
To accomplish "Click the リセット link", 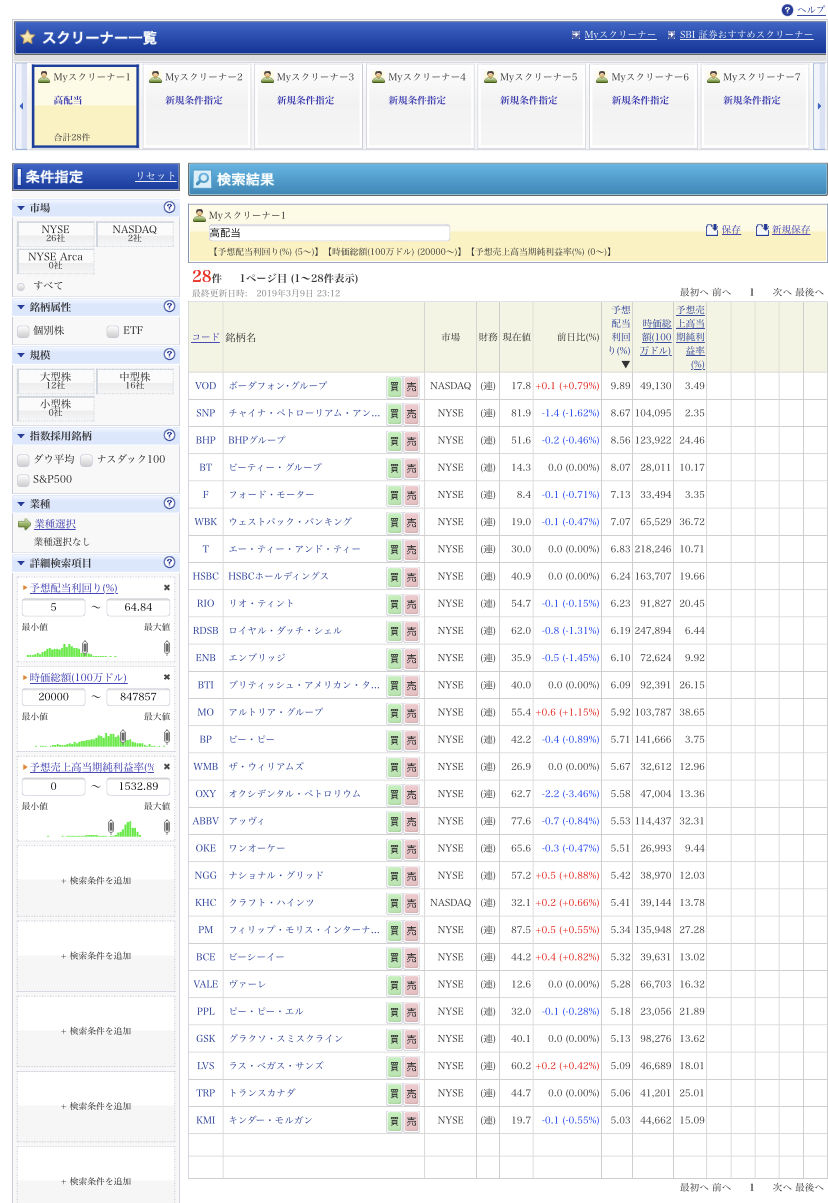I will pos(155,176).
